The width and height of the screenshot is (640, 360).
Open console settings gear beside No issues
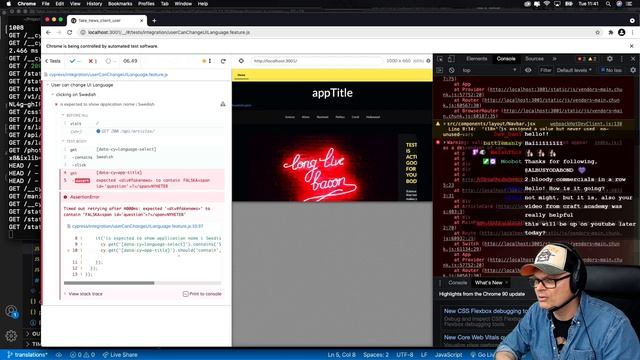click(633, 70)
